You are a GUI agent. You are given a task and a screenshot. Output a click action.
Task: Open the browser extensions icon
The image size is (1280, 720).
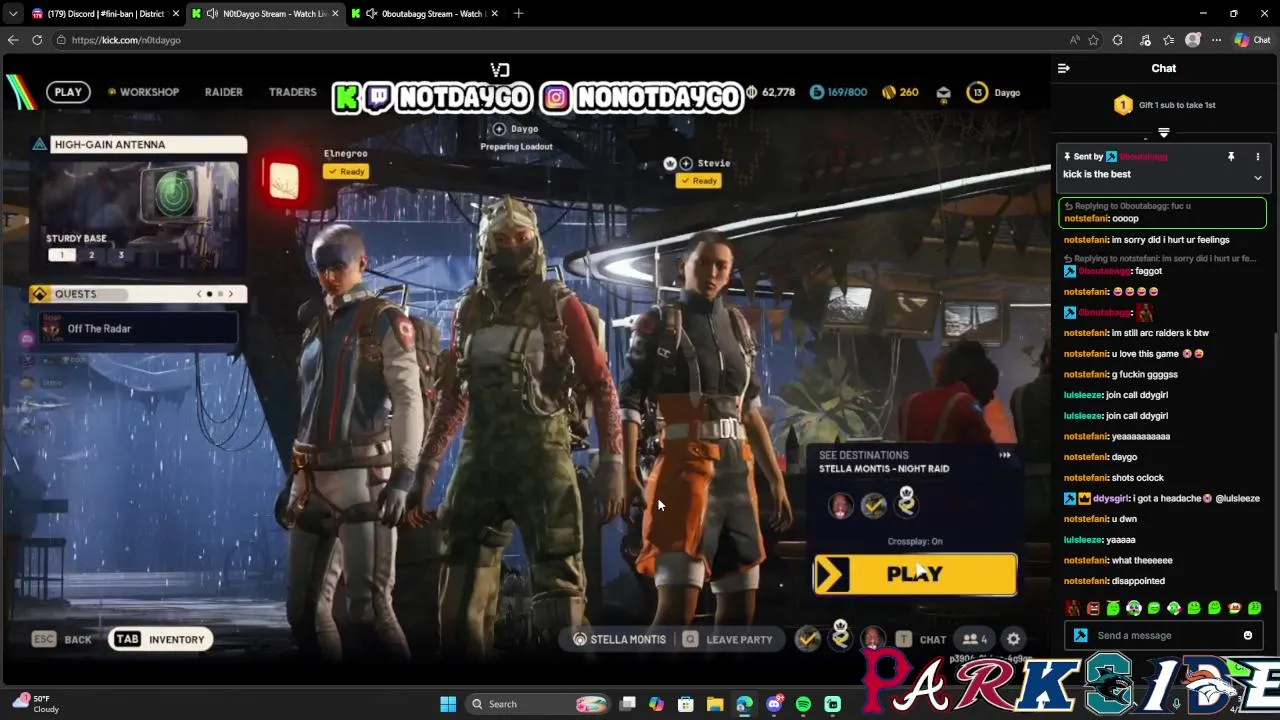1118,40
